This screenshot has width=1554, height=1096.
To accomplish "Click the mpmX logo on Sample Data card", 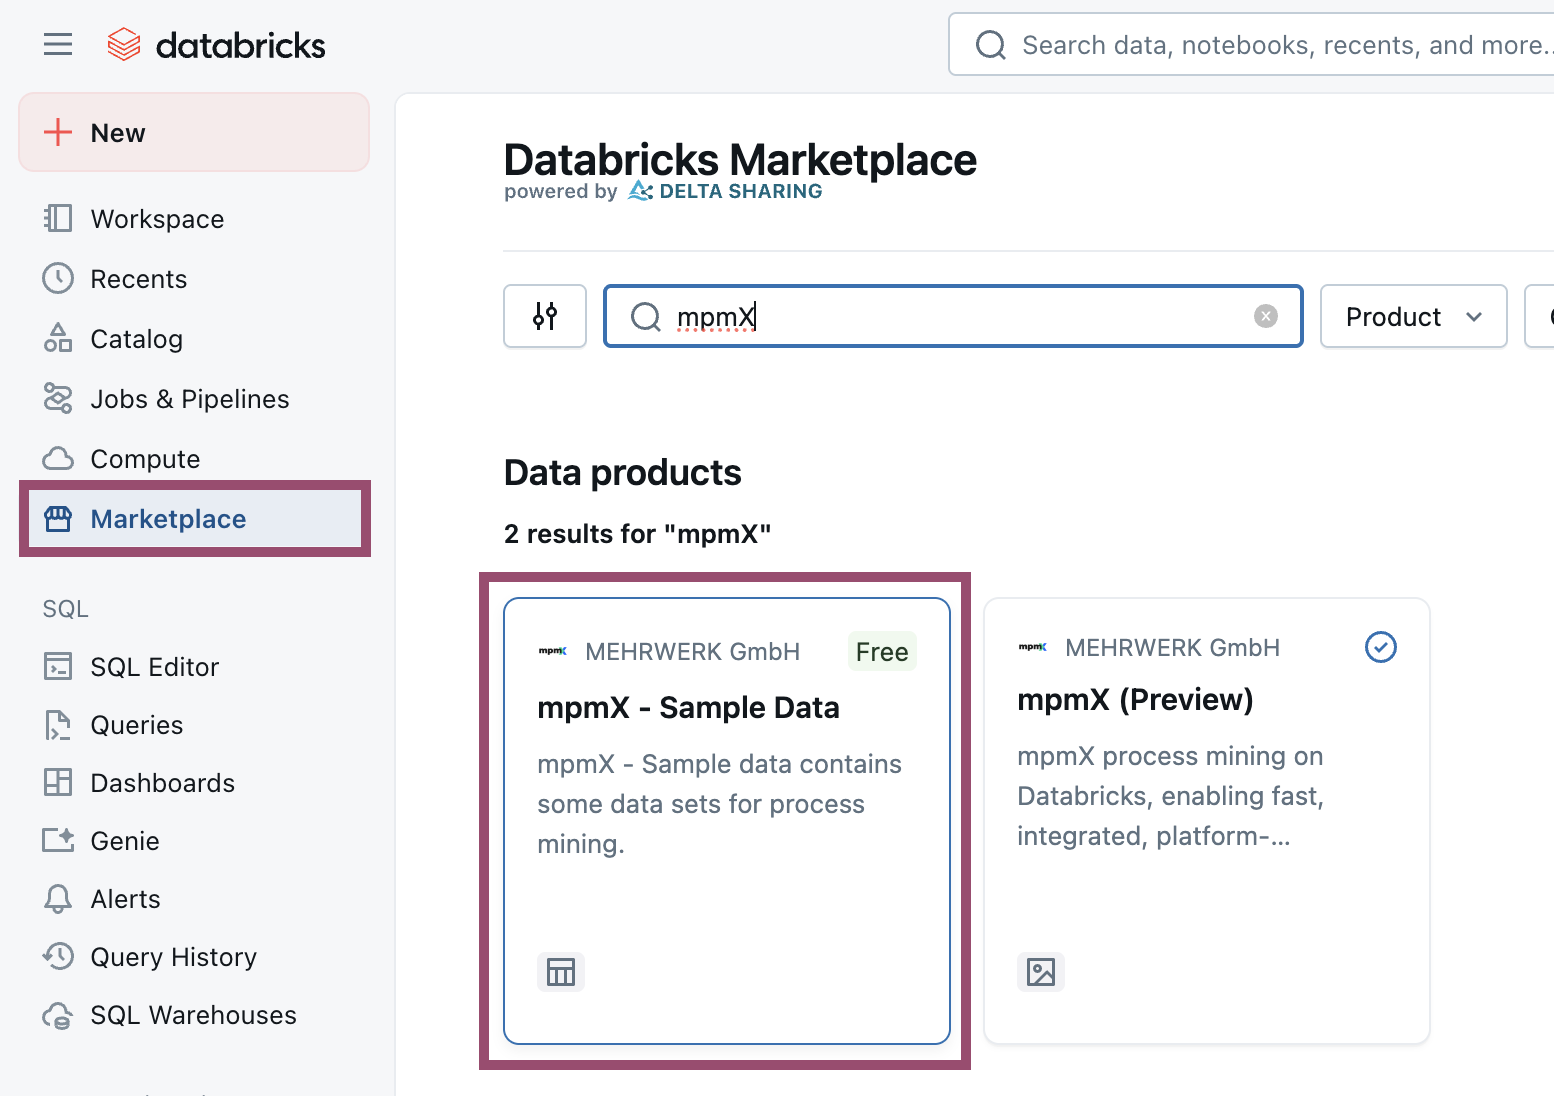I will coord(553,651).
